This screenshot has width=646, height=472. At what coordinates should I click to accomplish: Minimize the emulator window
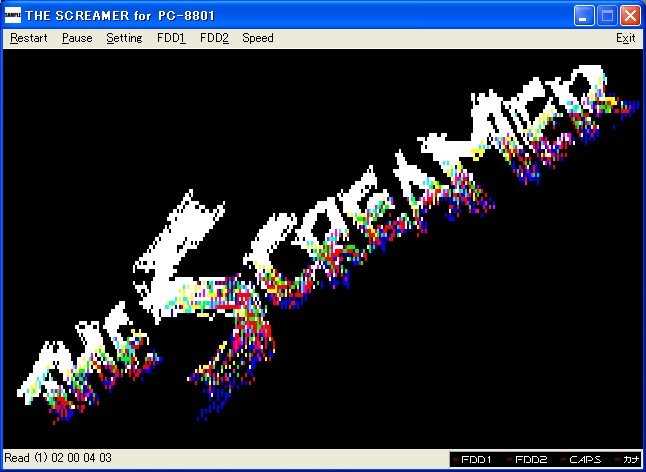(x=585, y=15)
